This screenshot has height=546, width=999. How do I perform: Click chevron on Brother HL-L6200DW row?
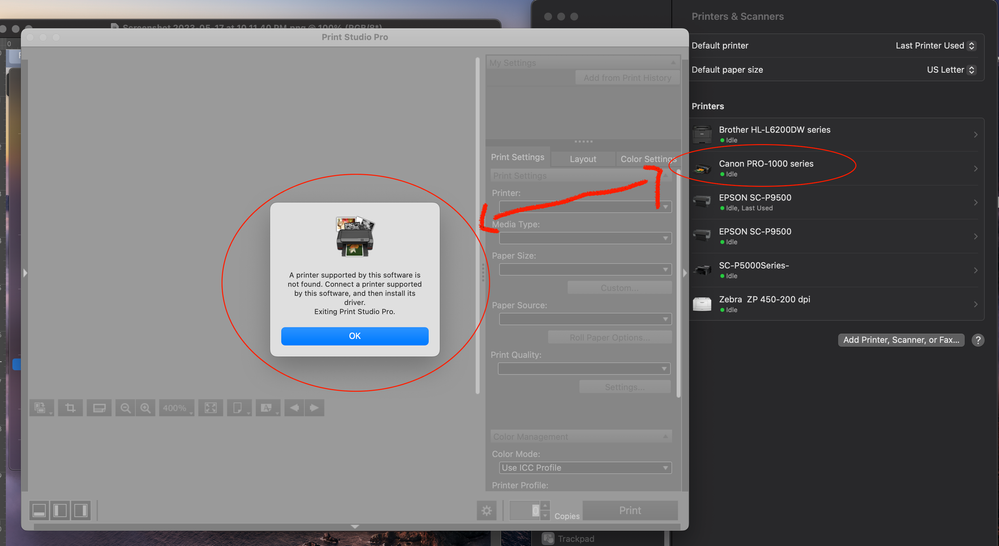(975, 134)
